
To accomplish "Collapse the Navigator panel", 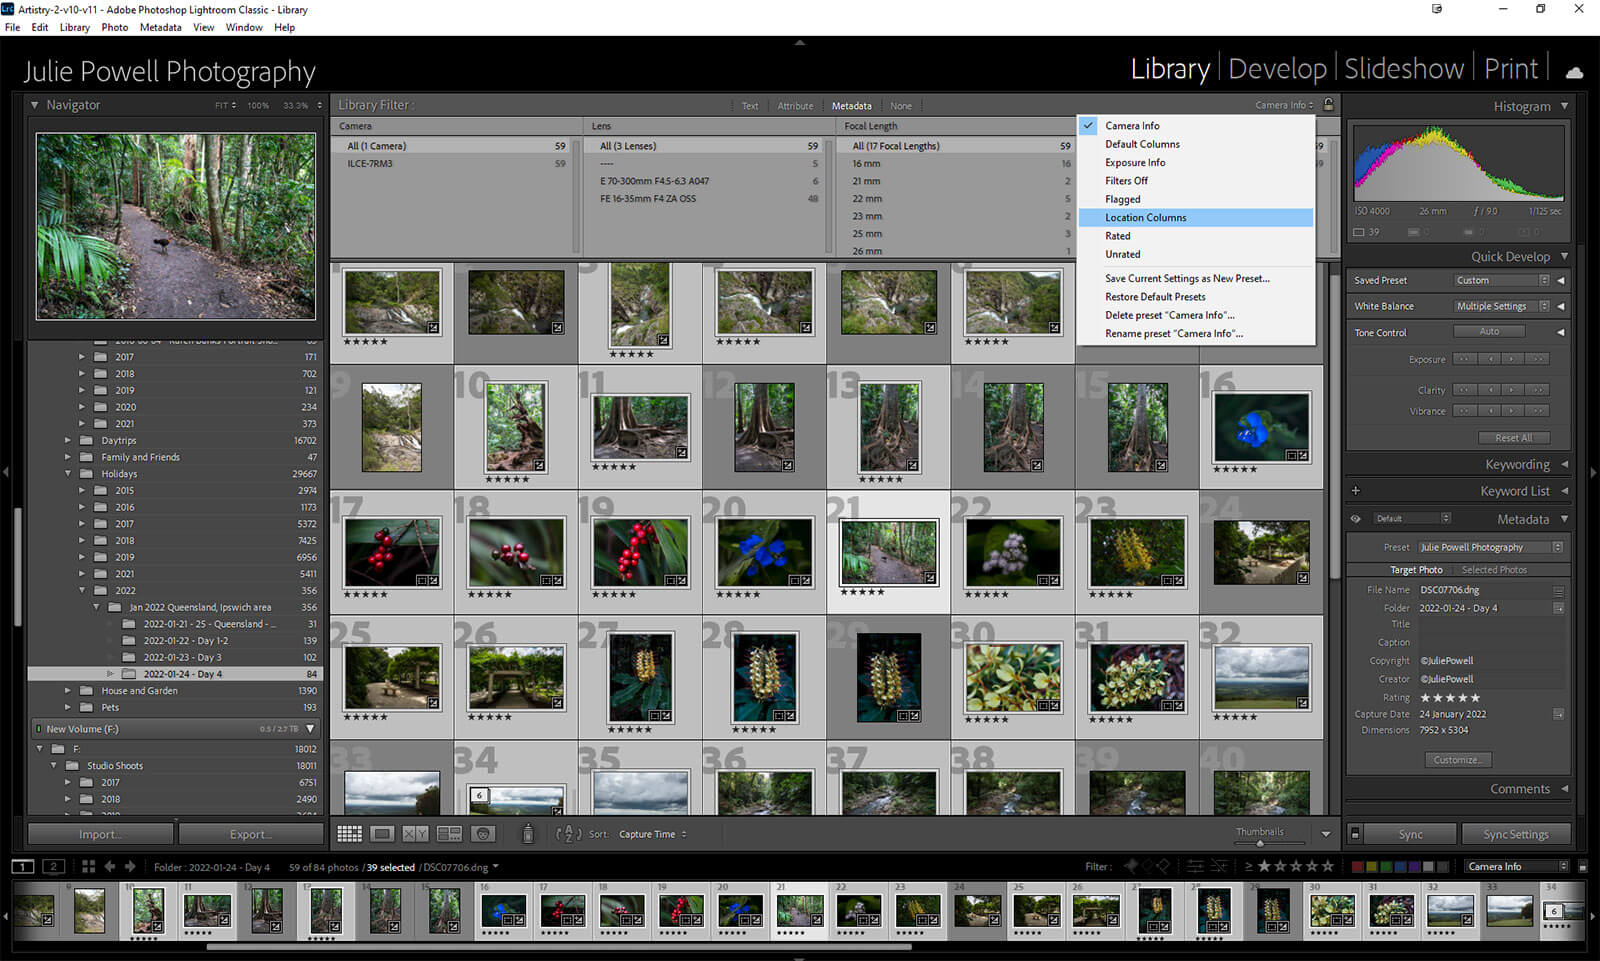I will pos(35,105).
